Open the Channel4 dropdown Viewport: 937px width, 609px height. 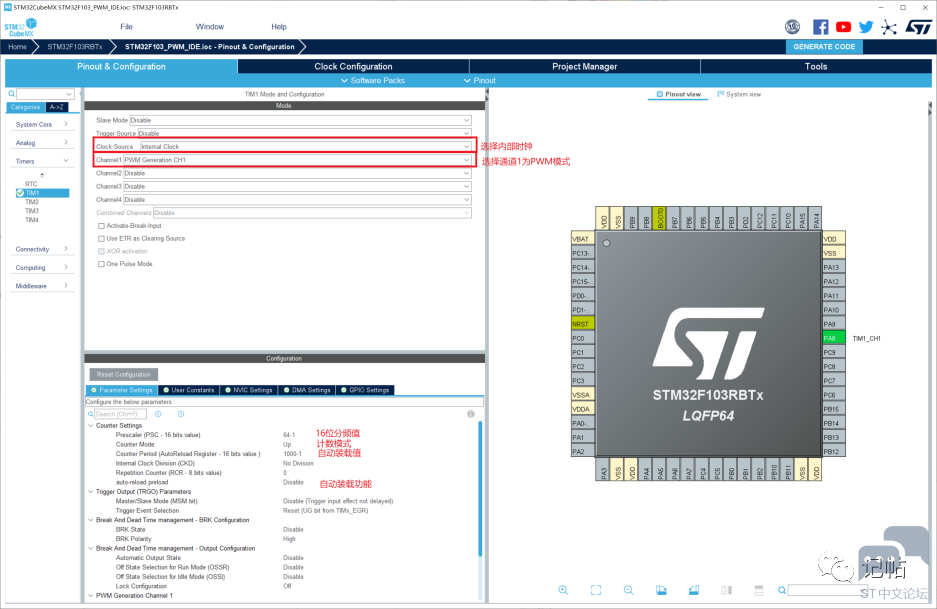pyautogui.click(x=297, y=200)
